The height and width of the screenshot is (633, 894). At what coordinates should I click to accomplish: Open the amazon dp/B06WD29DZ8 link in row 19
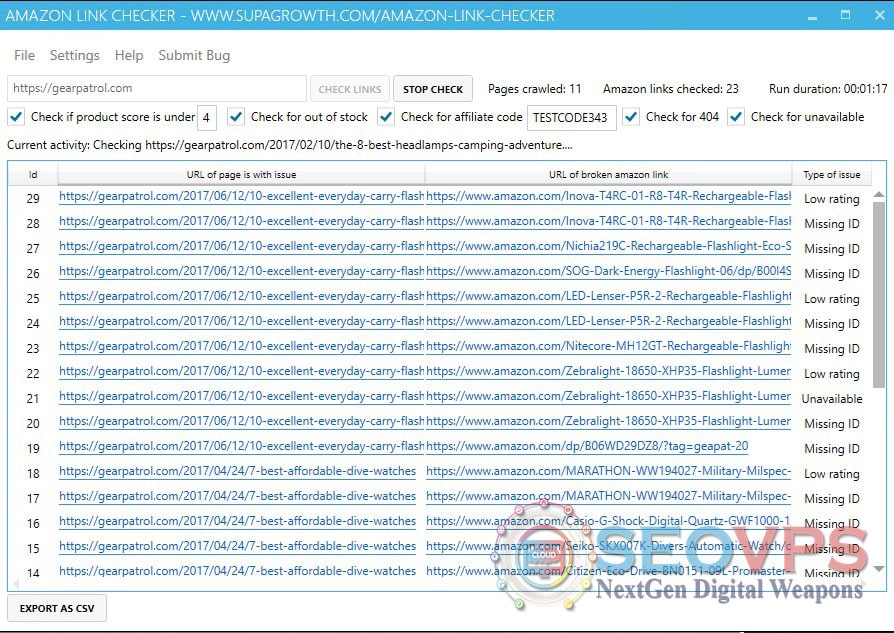pyautogui.click(x=587, y=447)
